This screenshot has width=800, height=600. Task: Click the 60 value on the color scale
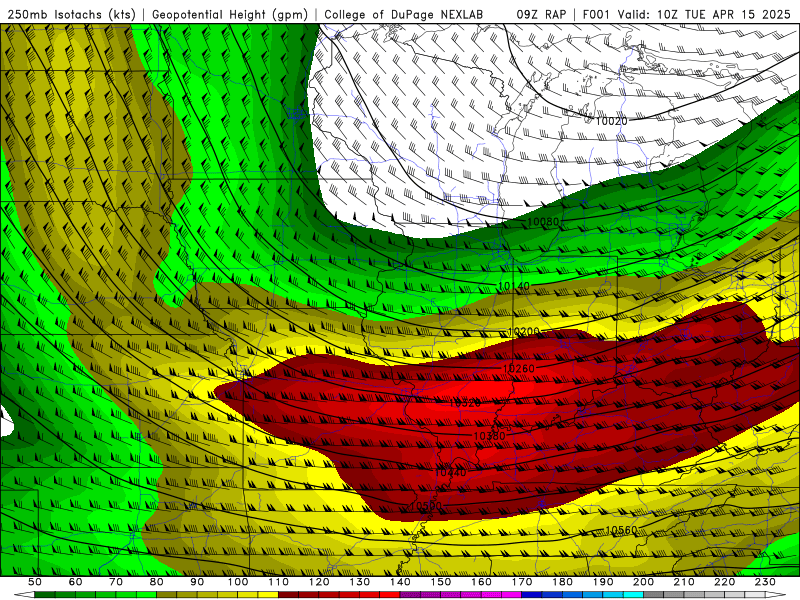pos(76,582)
